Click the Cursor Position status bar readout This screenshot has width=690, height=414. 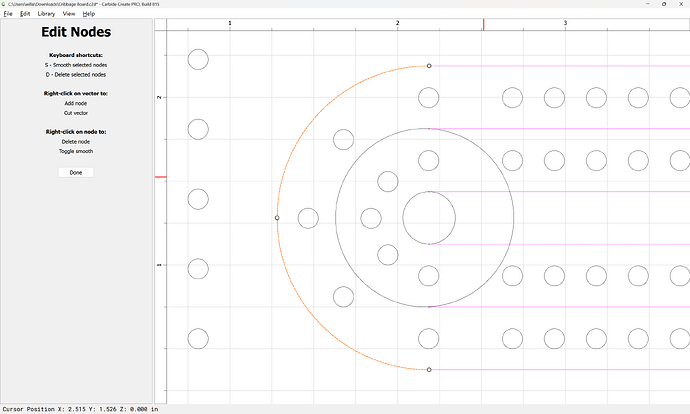80,409
